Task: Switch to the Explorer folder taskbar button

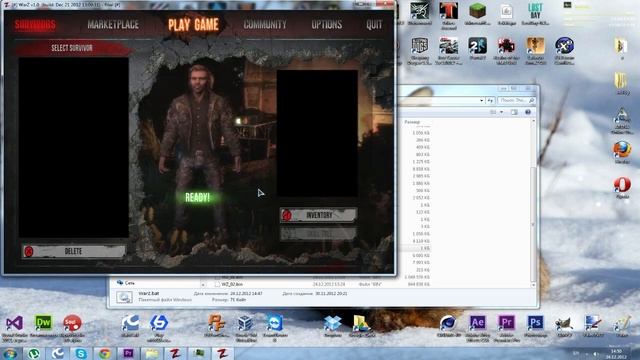Action: 152,353
